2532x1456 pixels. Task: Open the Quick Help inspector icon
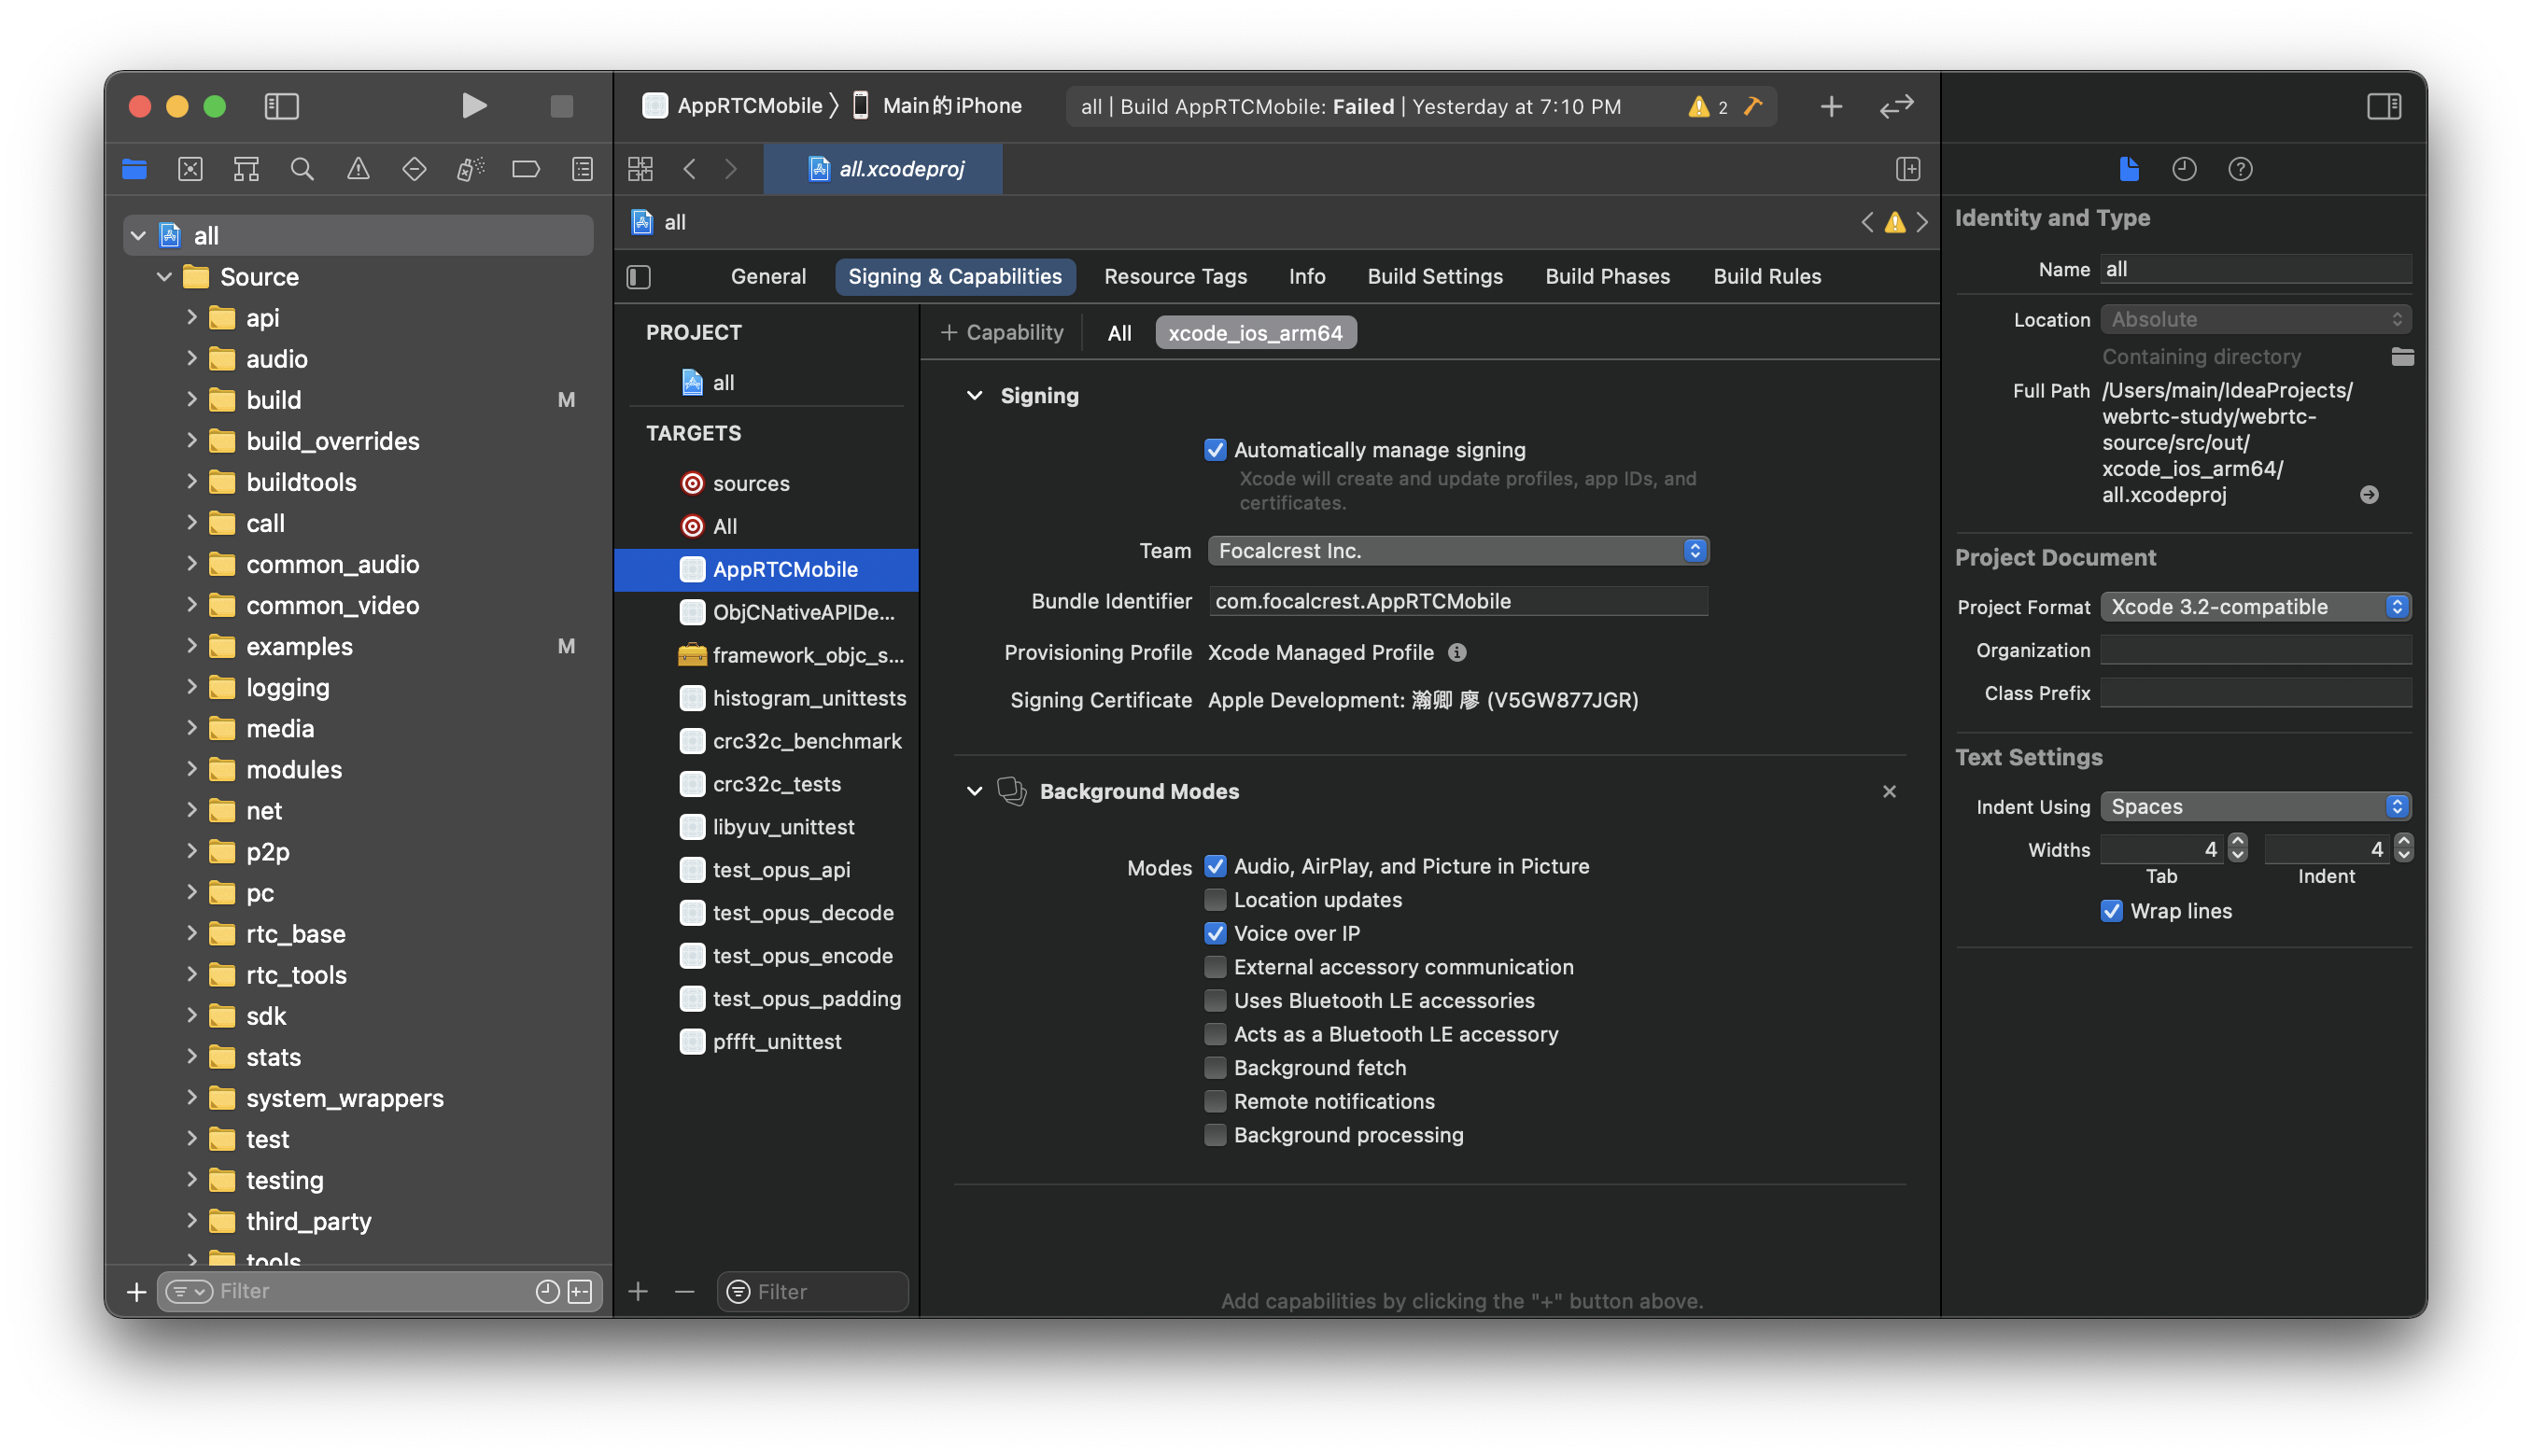(x=2240, y=169)
